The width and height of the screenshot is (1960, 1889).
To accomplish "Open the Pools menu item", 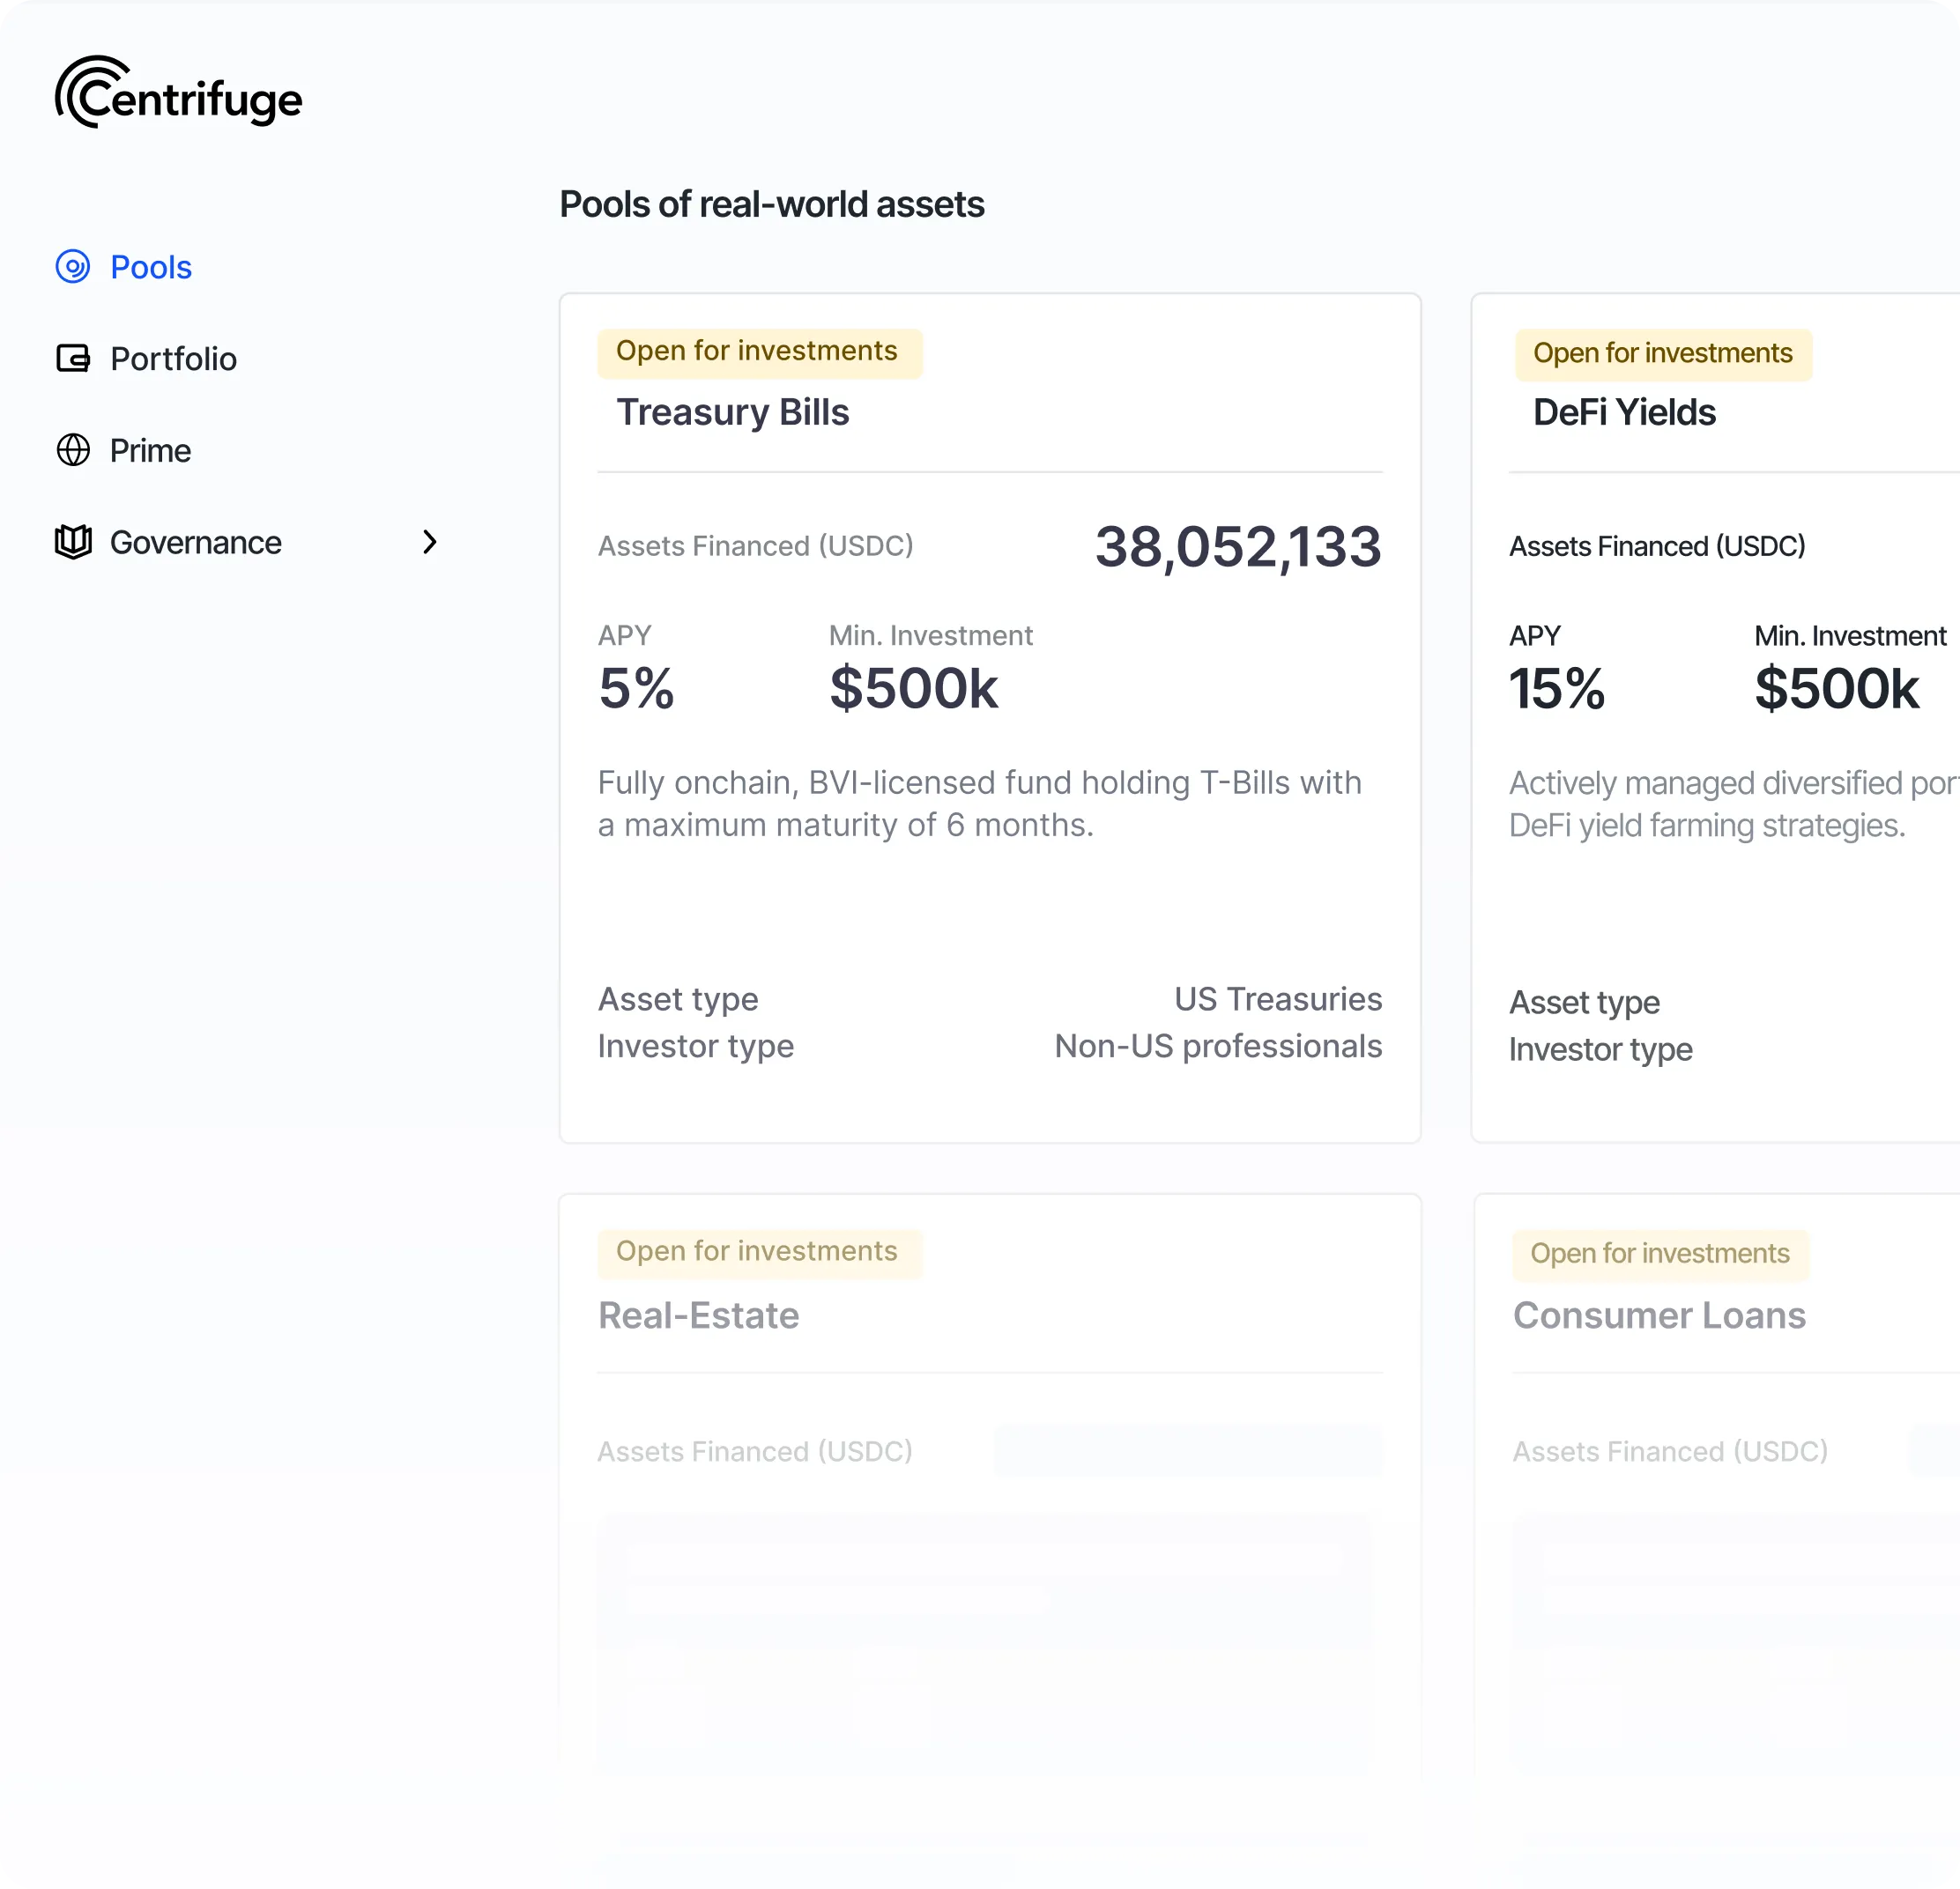I will click(150, 267).
